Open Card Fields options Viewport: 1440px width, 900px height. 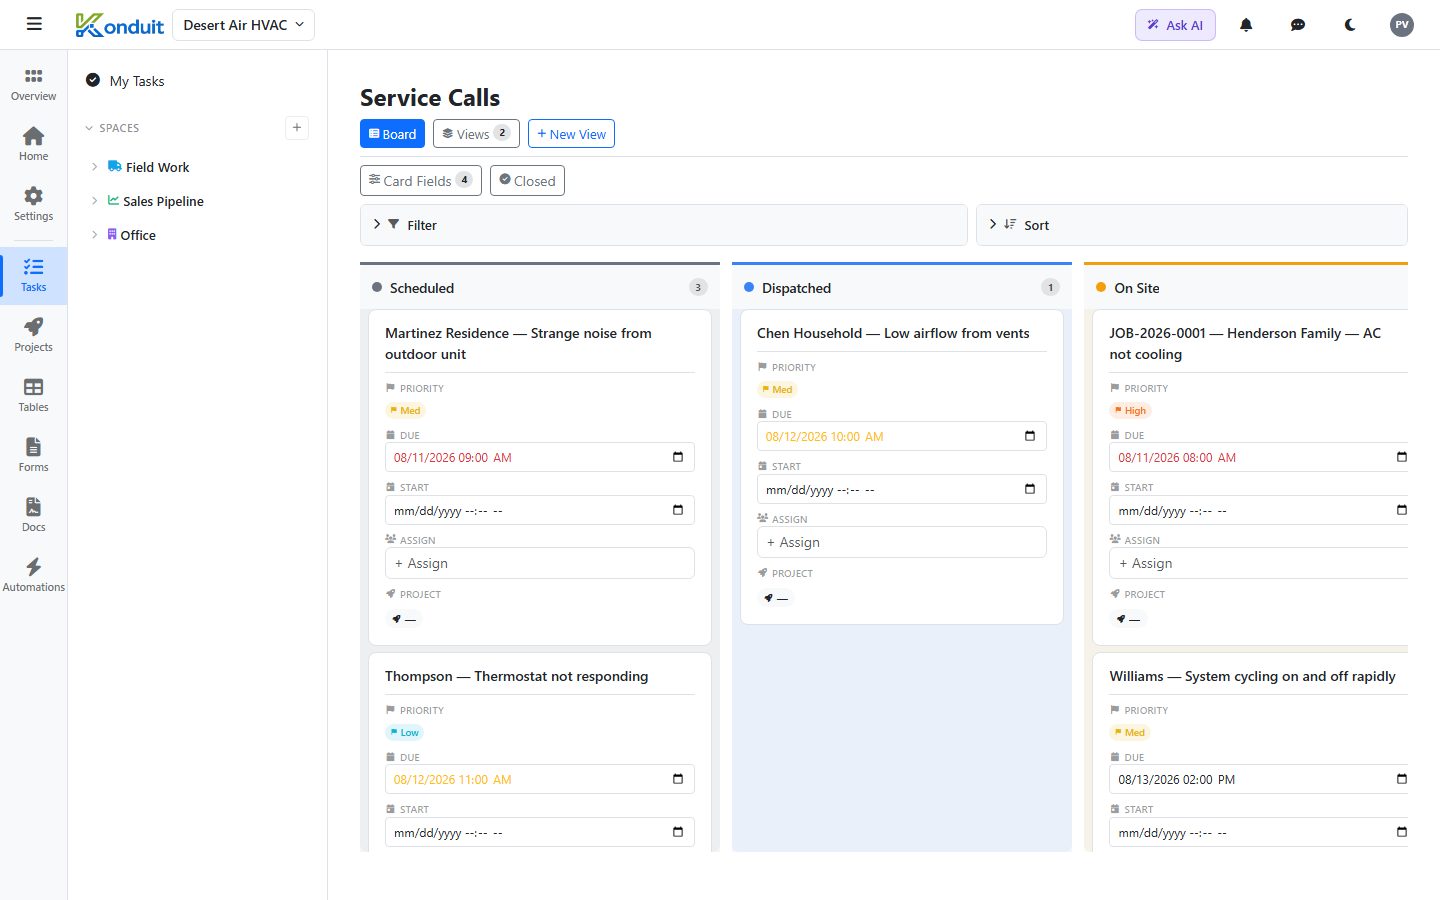point(421,180)
